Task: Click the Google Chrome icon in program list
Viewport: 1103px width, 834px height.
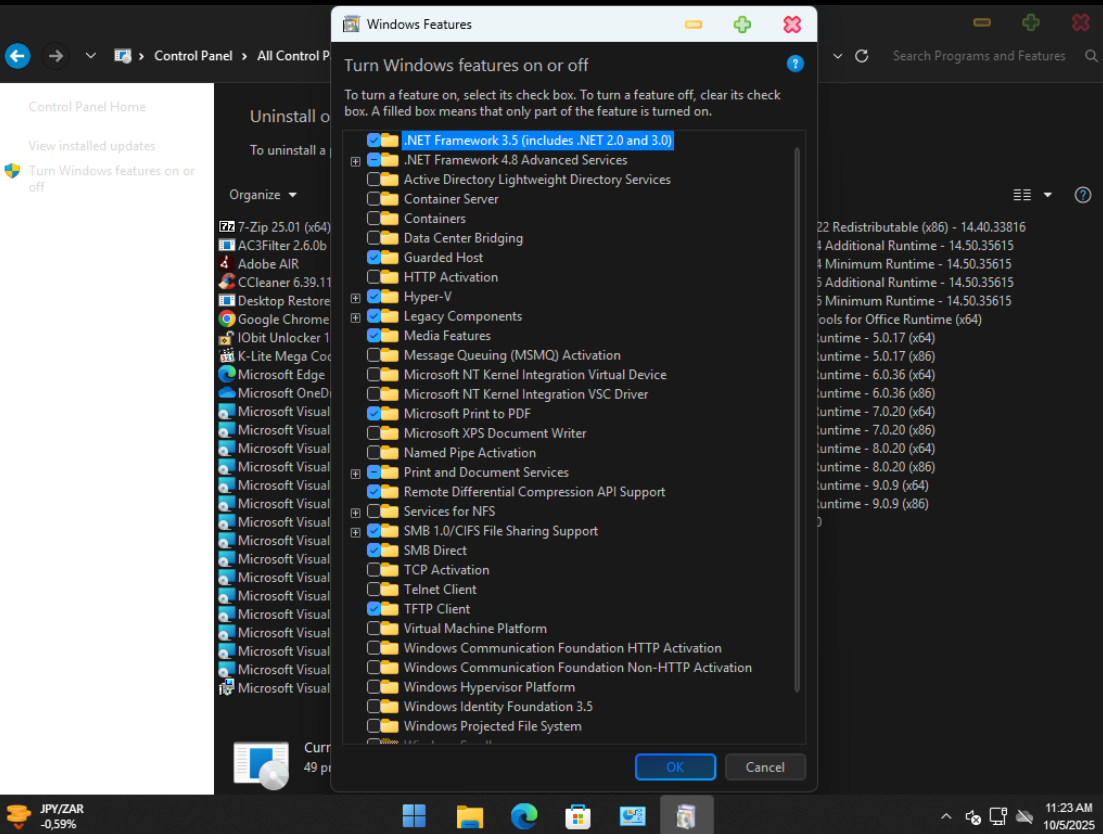Action: [x=227, y=319]
